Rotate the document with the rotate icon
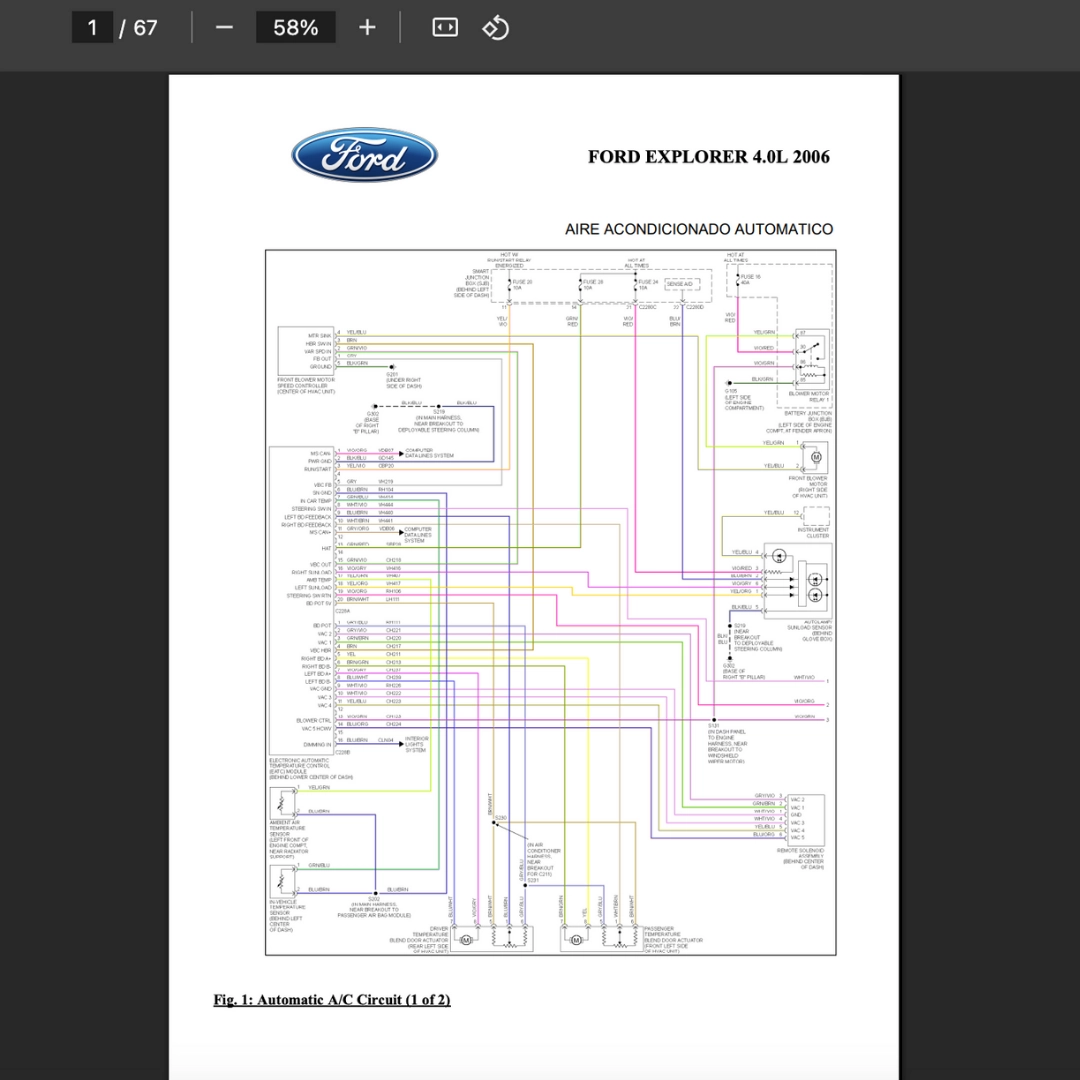The image size is (1080, 1080). [x=495, y=28]
